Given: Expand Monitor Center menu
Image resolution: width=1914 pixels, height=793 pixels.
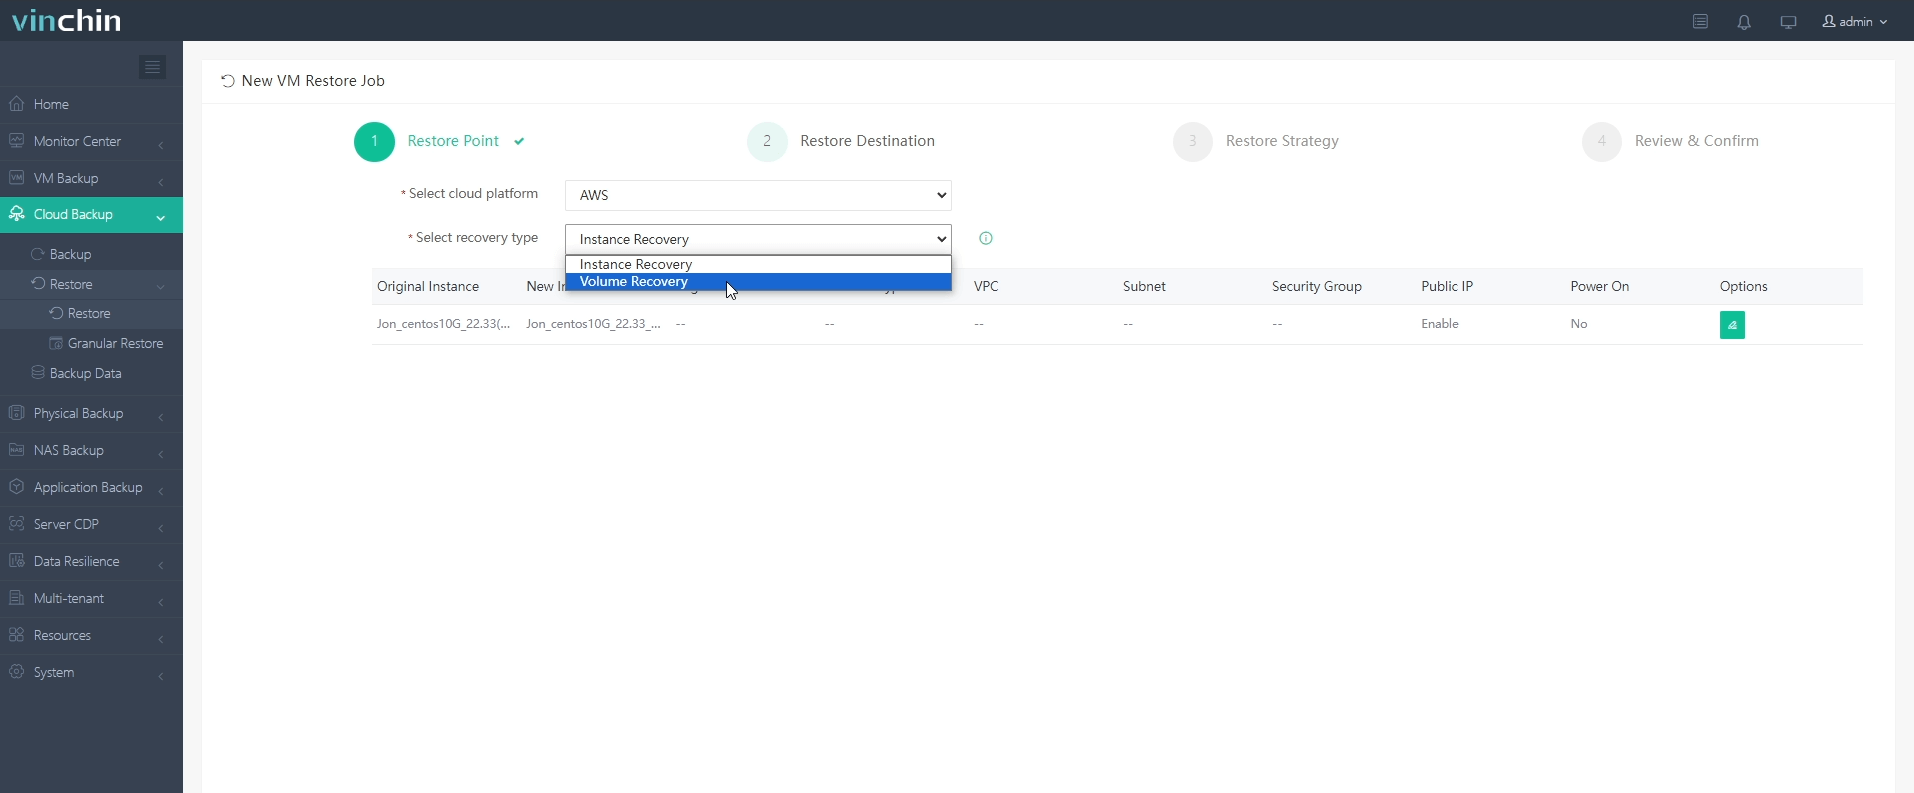Looking at the screenshot, I should pyautogui.click(x=91, y=141).
